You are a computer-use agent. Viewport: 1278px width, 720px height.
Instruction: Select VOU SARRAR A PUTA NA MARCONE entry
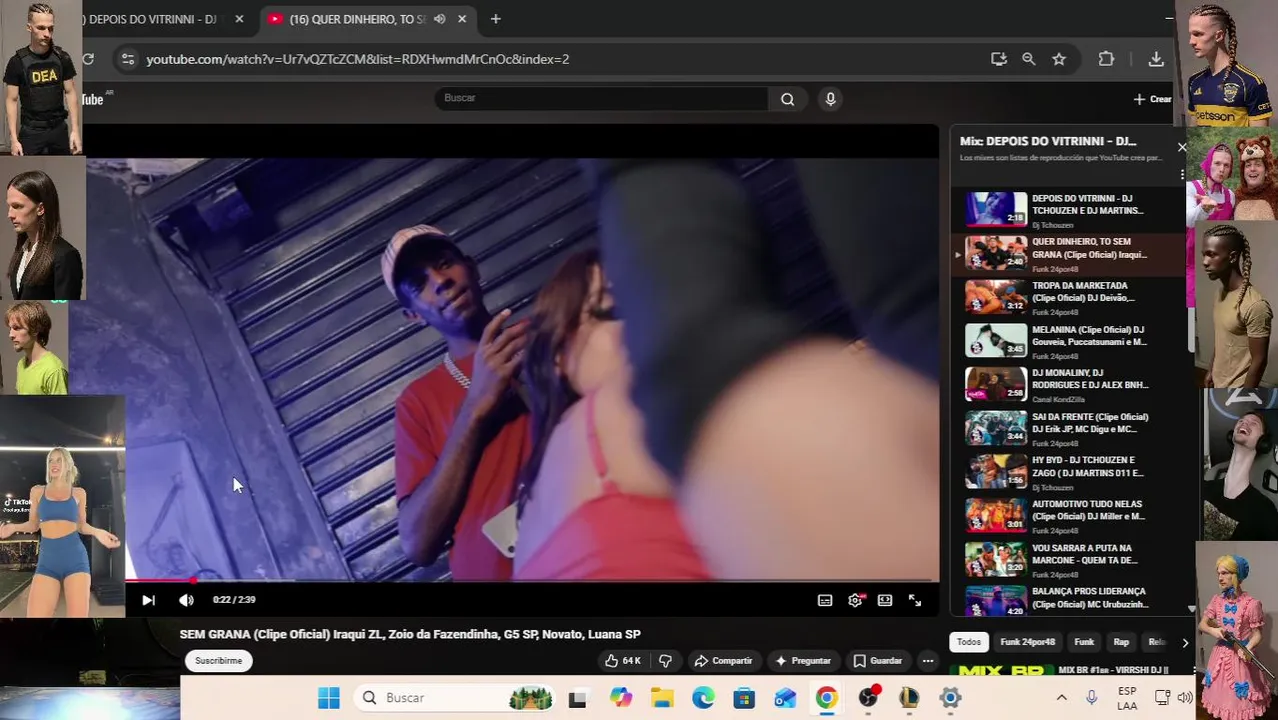pos(1069,559)
